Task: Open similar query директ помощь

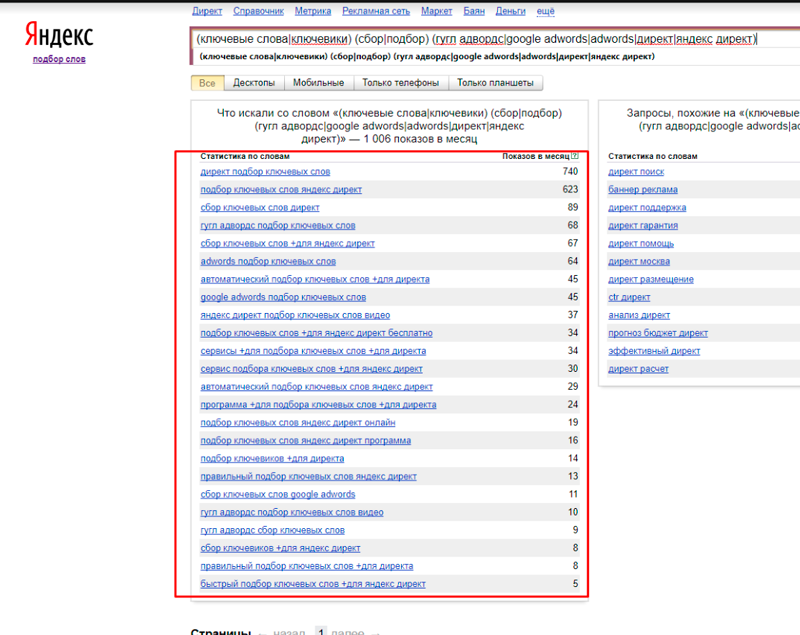Action: [641, 243]
